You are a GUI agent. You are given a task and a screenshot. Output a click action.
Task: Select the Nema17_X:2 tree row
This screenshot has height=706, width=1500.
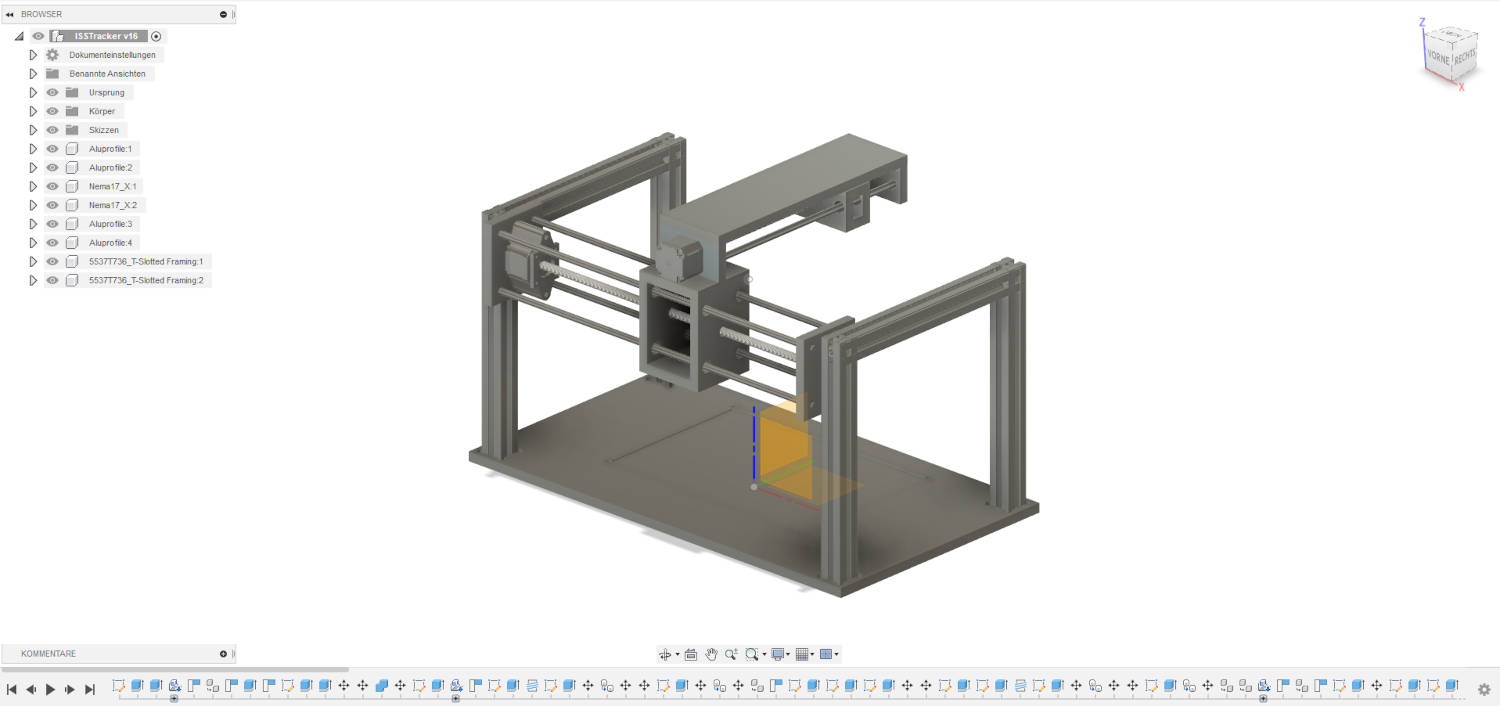click(94, 205)
